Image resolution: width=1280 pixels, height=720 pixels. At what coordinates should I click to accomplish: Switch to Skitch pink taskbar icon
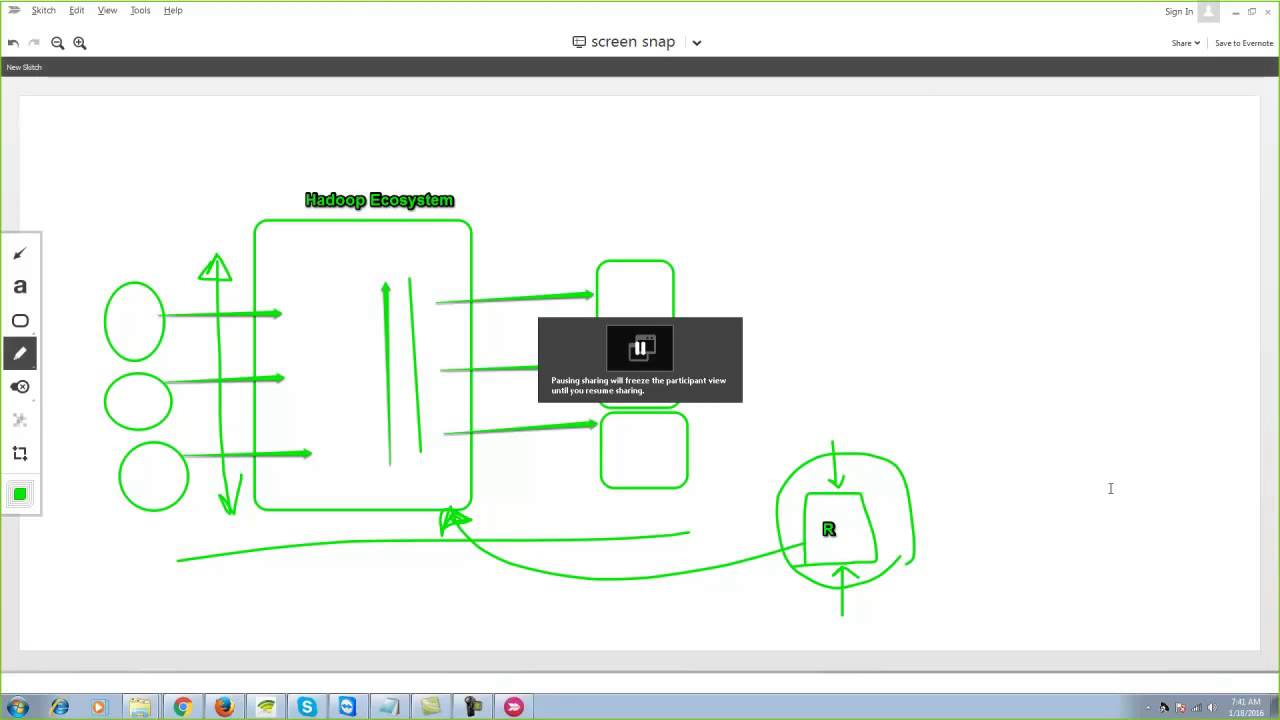[x=514, y=707]
